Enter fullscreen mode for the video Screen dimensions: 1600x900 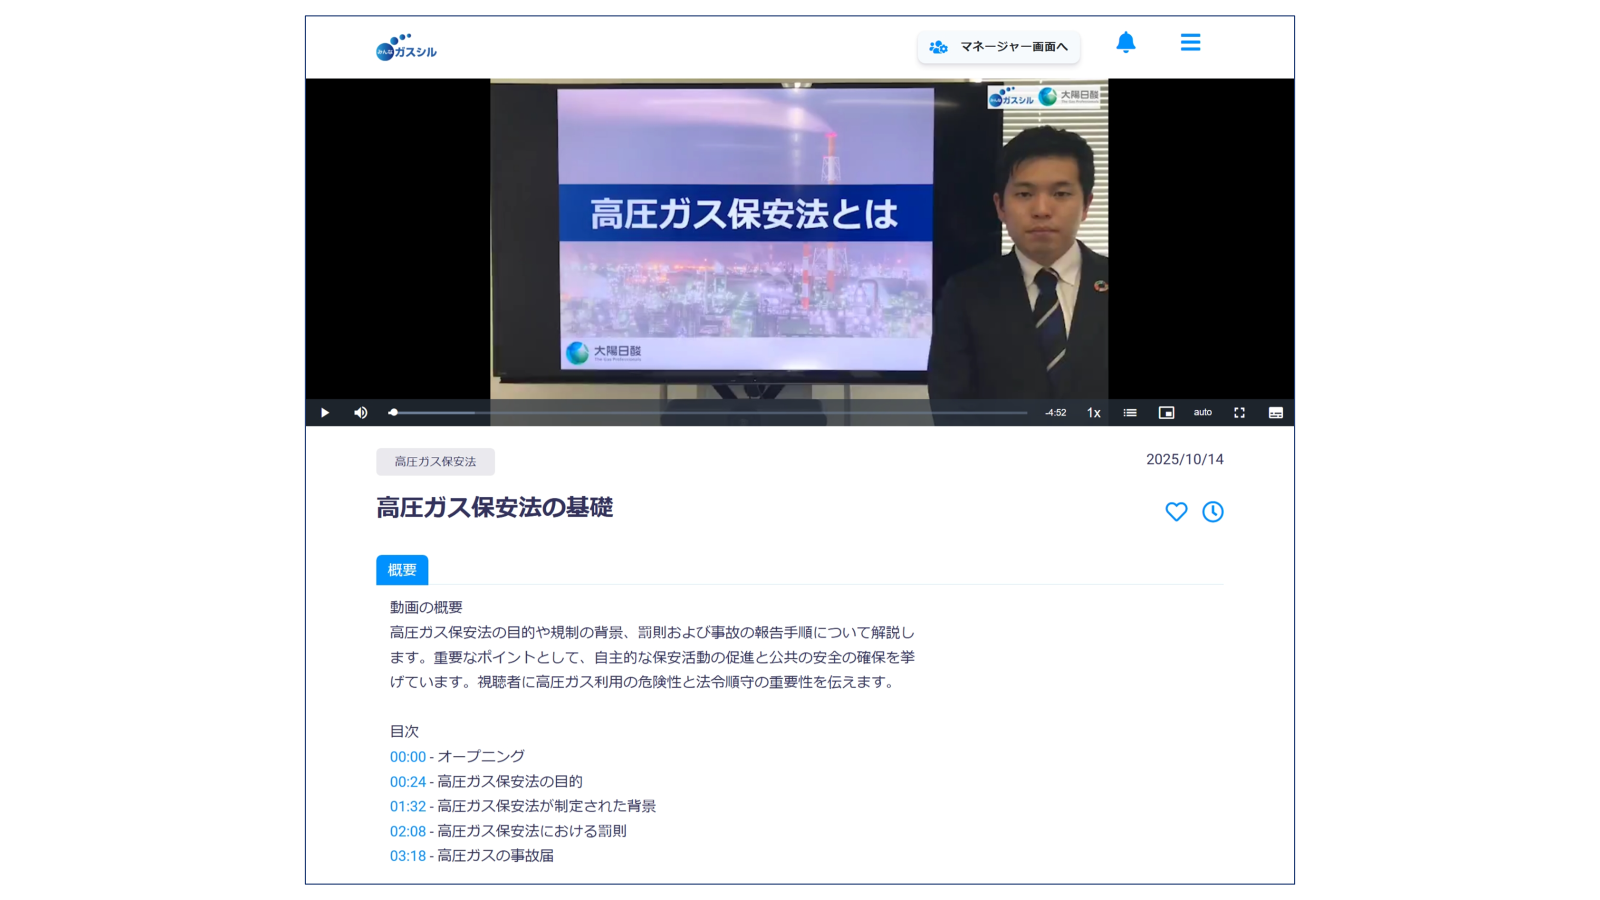click(1239, 412)
